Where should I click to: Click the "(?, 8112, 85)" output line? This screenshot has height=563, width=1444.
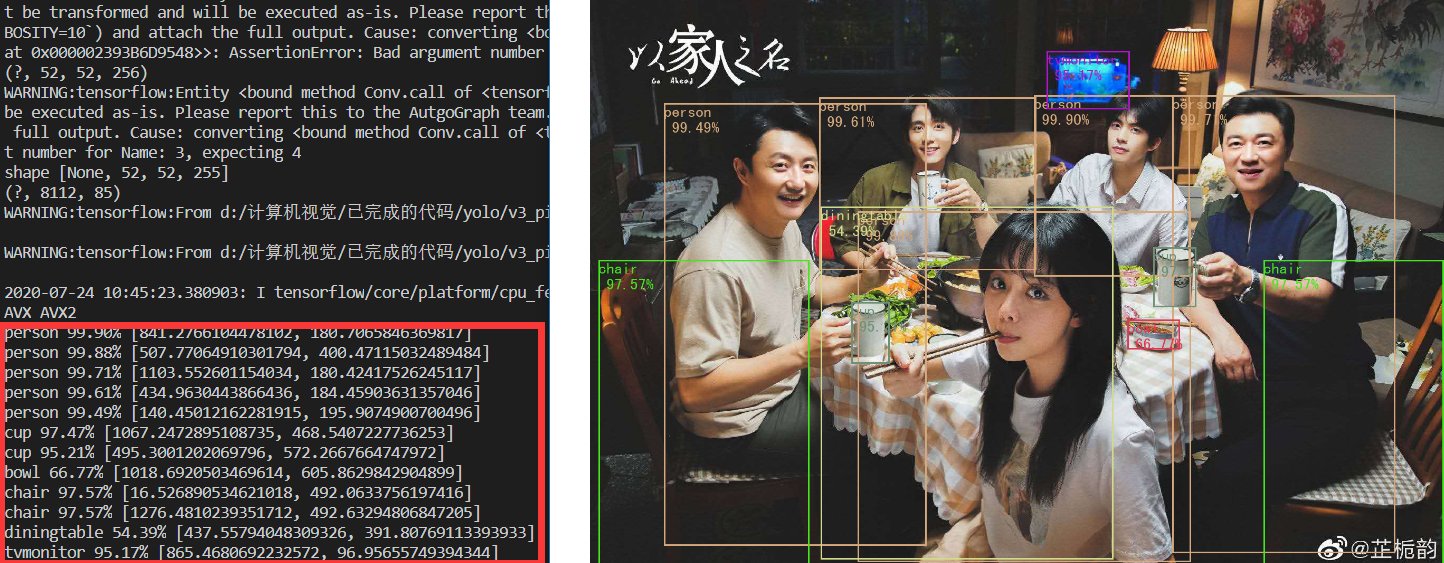pos(62,193)
